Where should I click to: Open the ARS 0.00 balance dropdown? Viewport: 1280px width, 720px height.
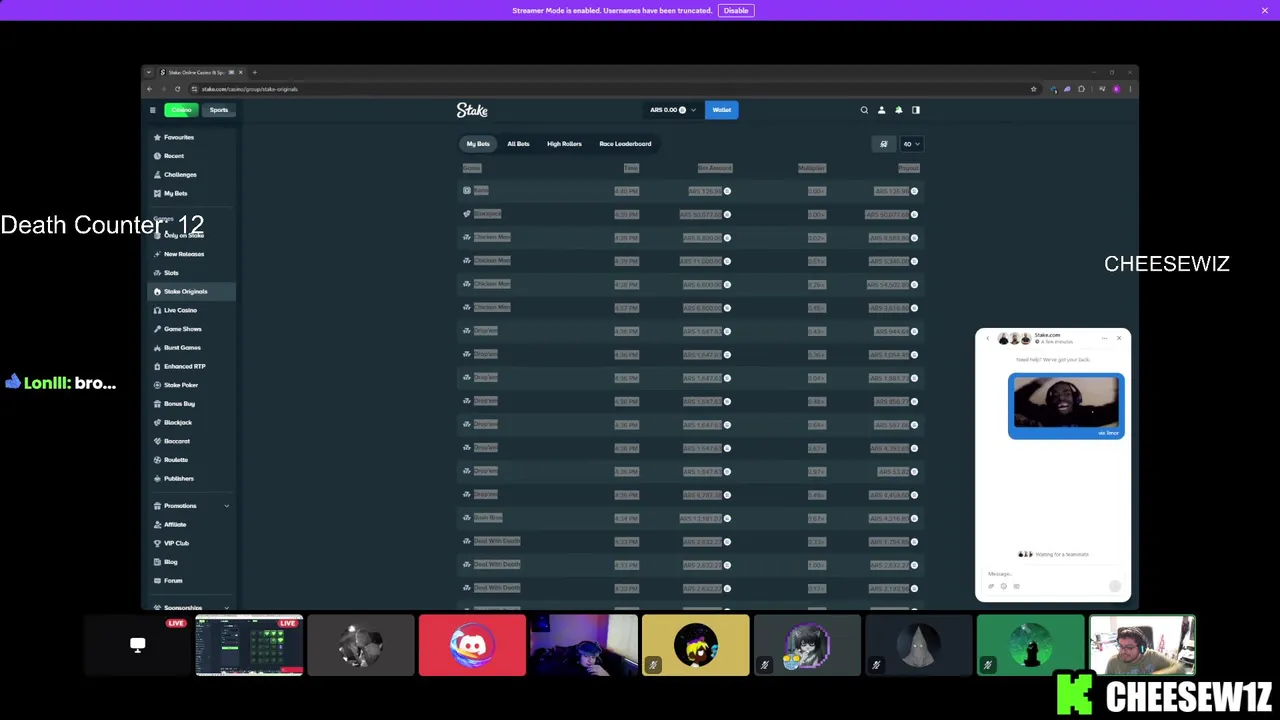coord(672,110)
